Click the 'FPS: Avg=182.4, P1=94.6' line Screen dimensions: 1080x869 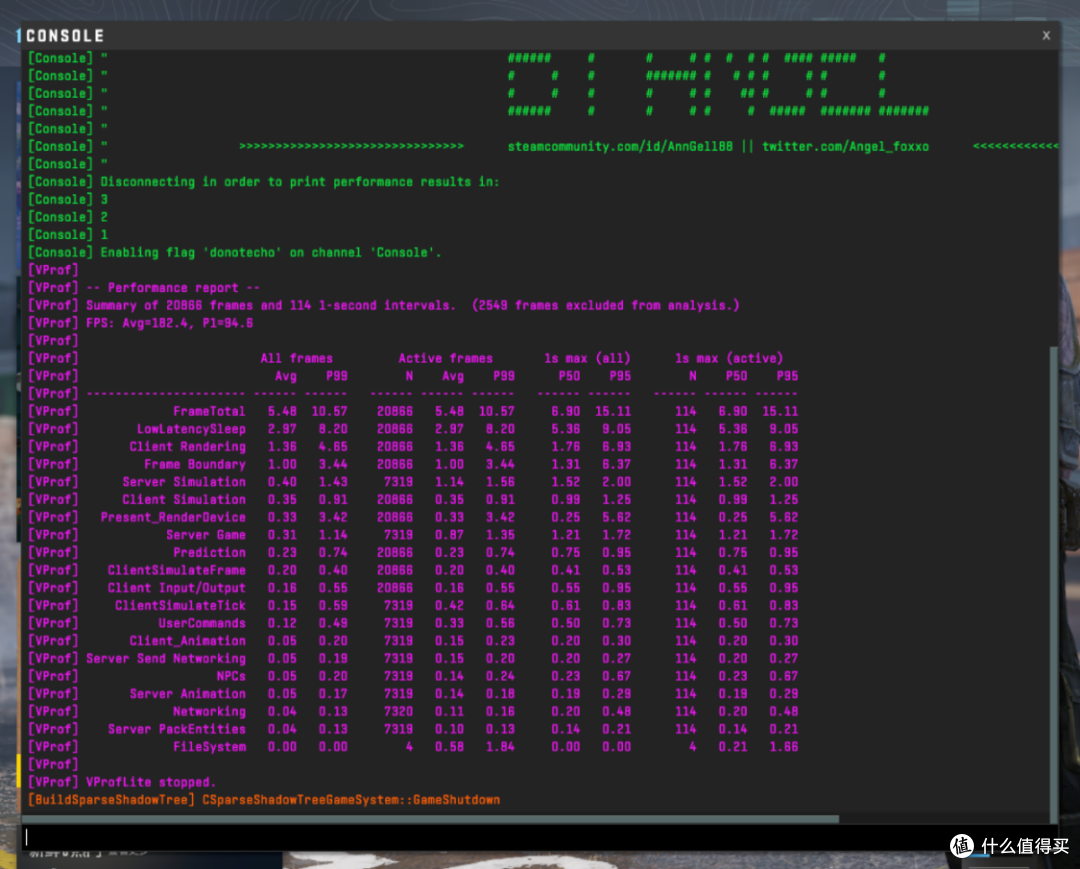[141, 323]
